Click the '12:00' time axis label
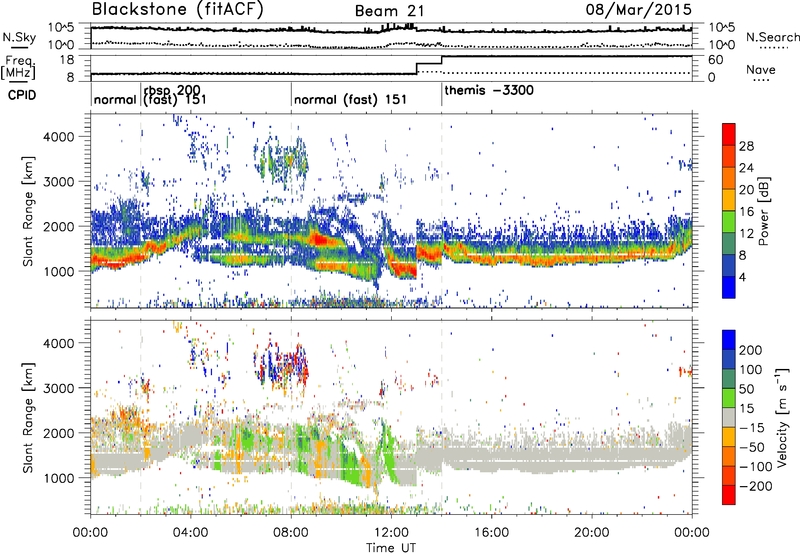The width and height of the screenshot is (800, 554). (x=391, y=532)
